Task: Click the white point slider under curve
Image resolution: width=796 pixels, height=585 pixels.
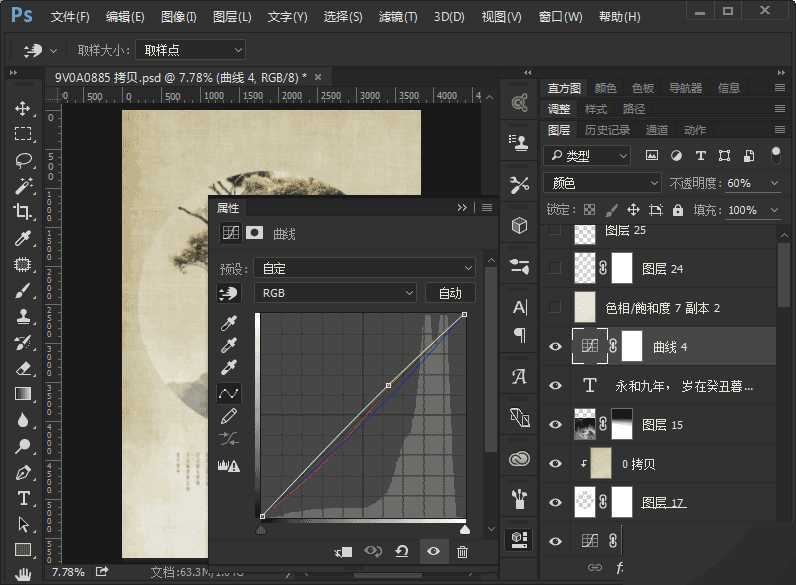Action: tap(464, 529)
